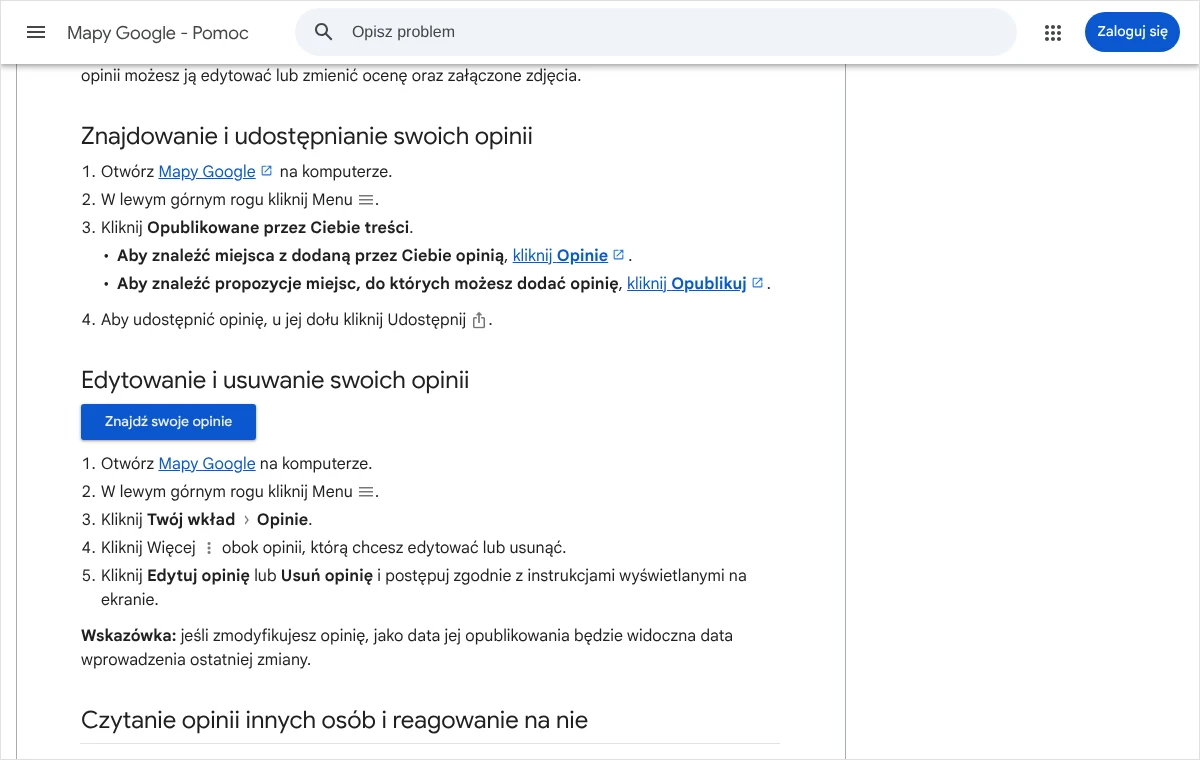
Task: Open Mapy Google link in editing section
Action: click(207, 463)
